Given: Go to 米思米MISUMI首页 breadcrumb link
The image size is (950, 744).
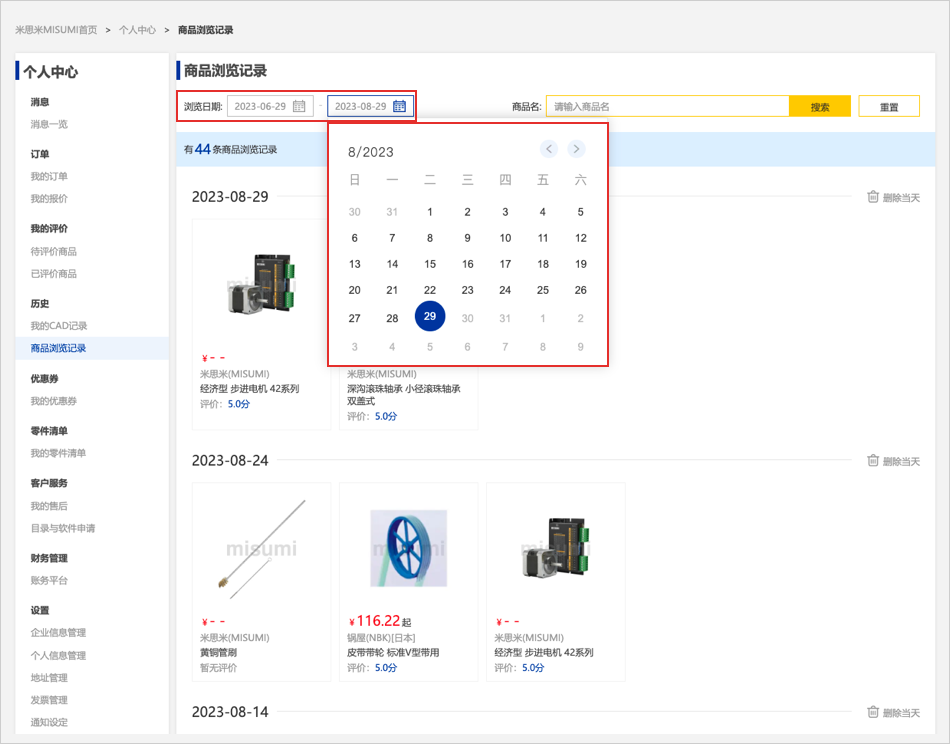Looking at the screenshot, I should pos(56,30).
